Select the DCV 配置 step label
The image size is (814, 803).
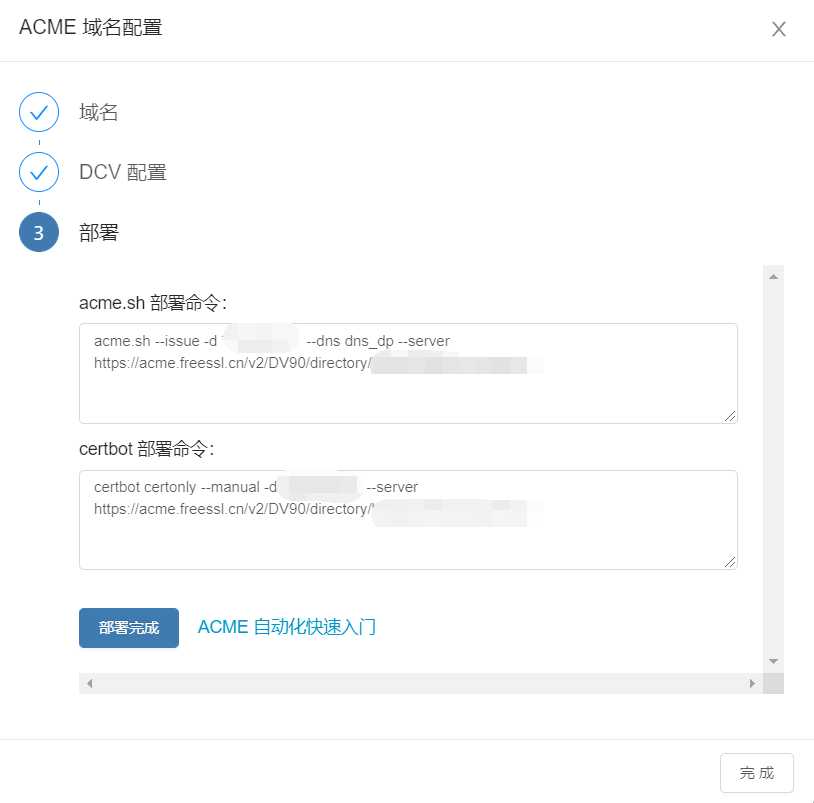click(123, 172)
